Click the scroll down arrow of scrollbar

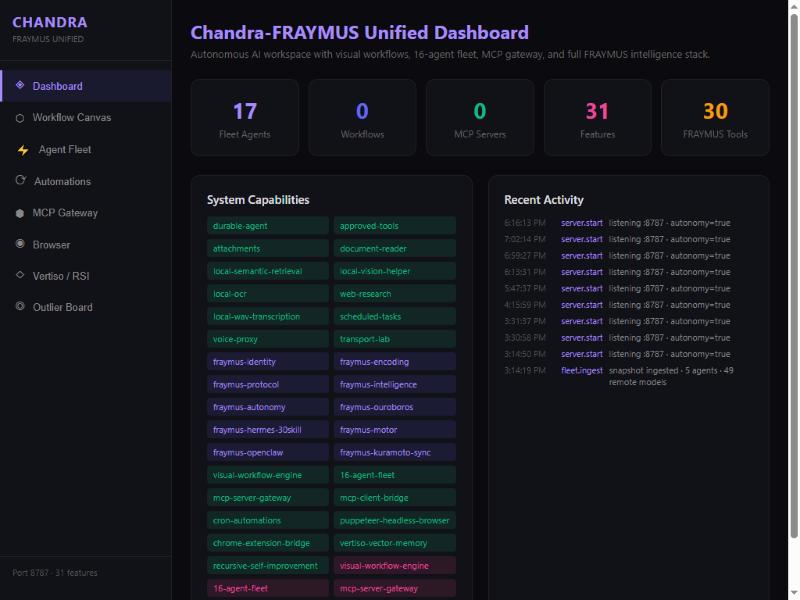coord(794,593)
